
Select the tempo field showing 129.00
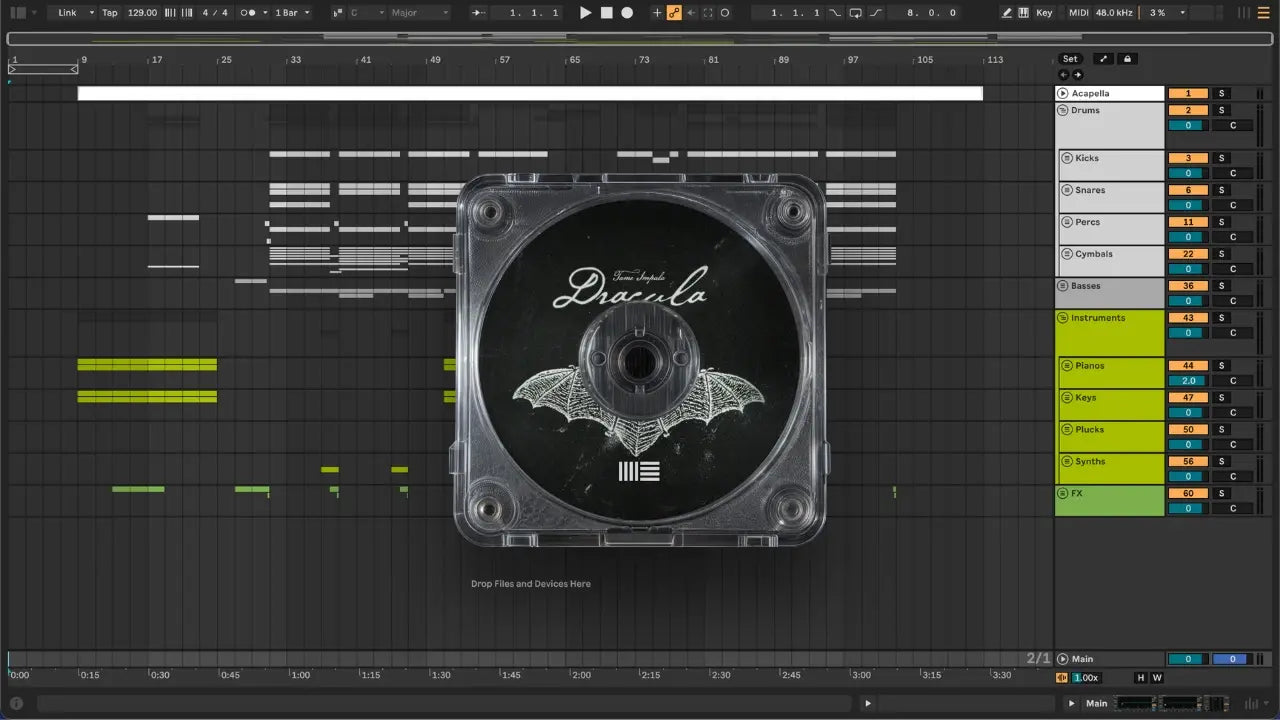click(143, 13)
